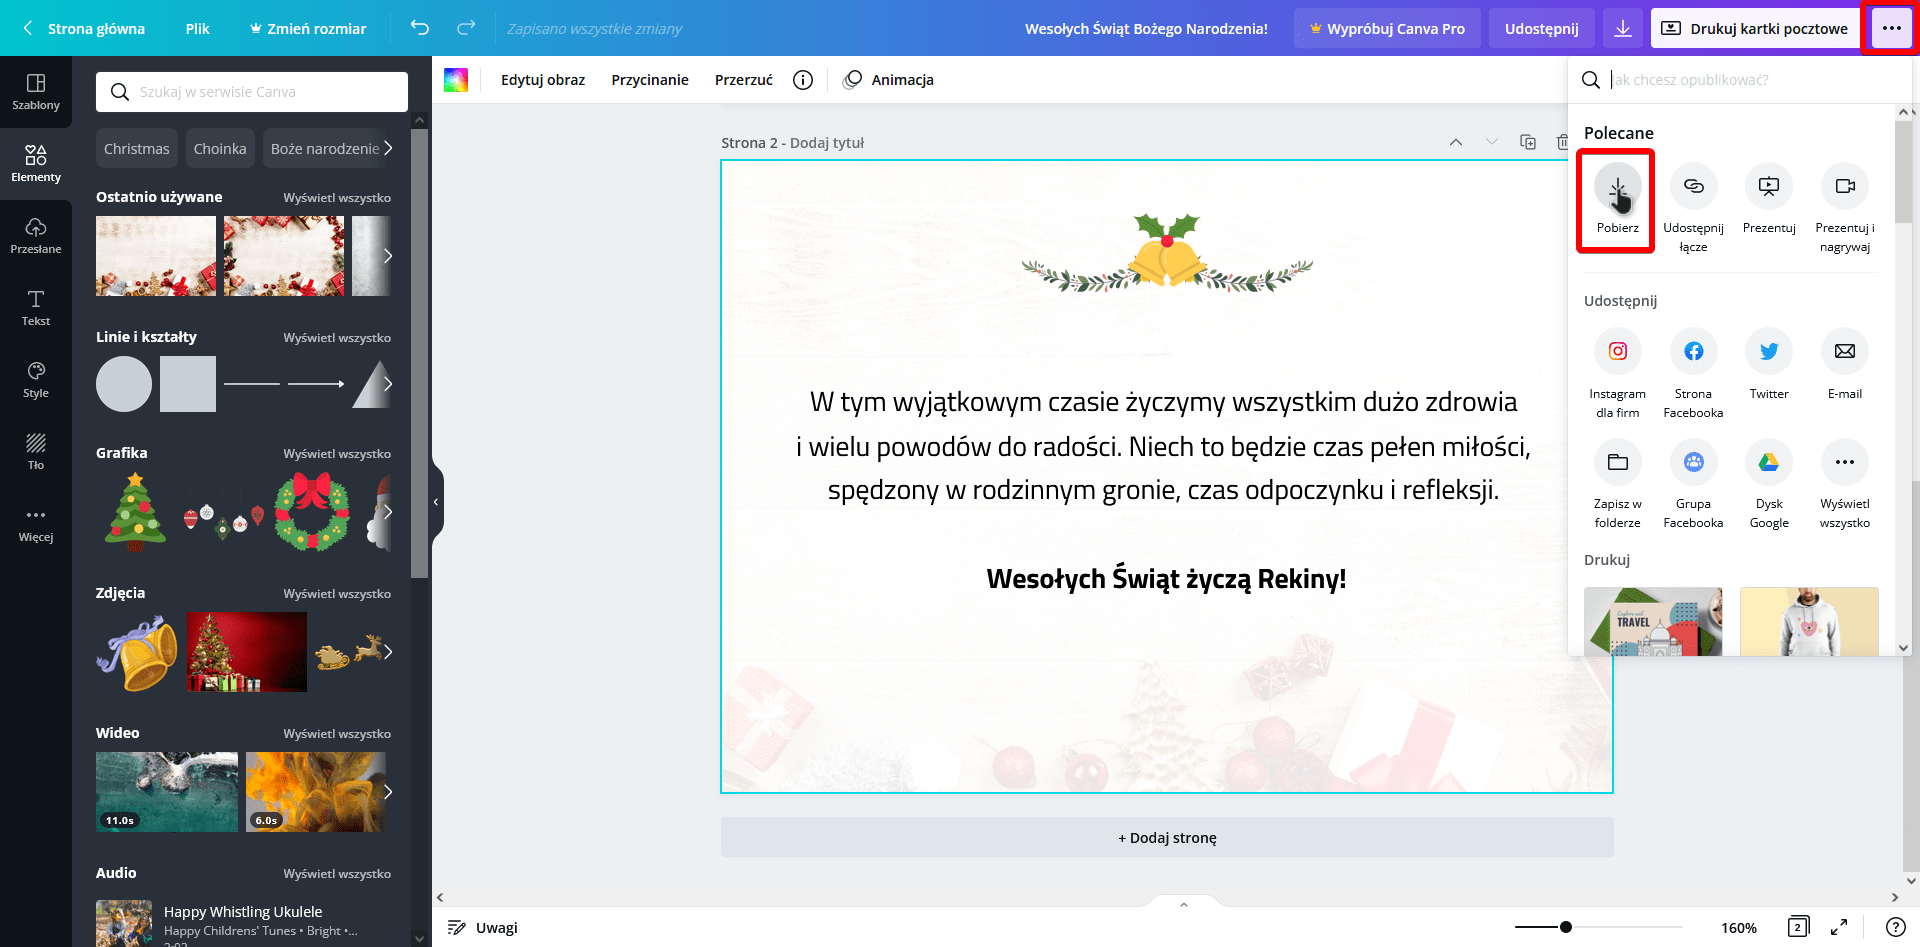Select the gray circle shape
1920x947 pixels.
click(124, 384)
